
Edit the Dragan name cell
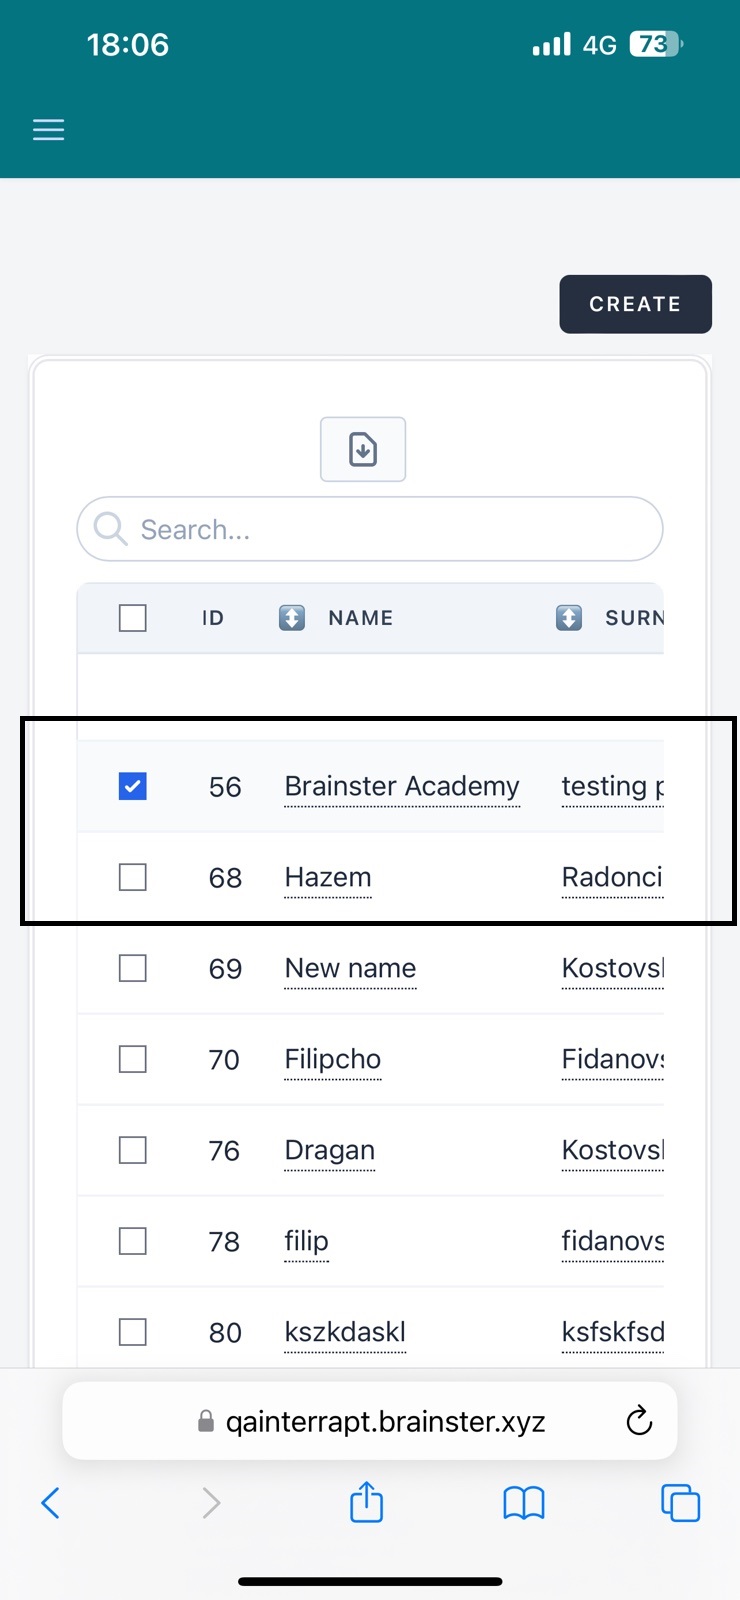330,1151
